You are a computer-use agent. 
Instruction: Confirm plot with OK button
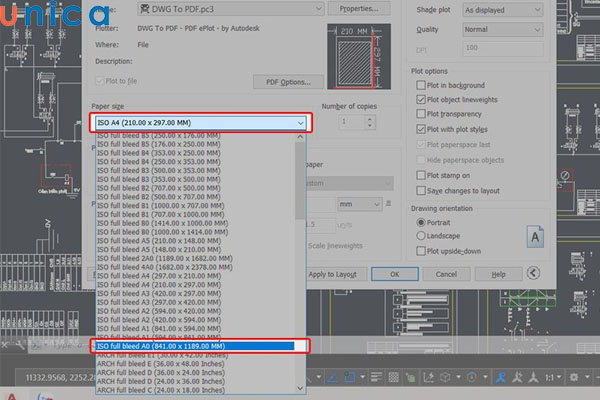click(x=395, y=274)
